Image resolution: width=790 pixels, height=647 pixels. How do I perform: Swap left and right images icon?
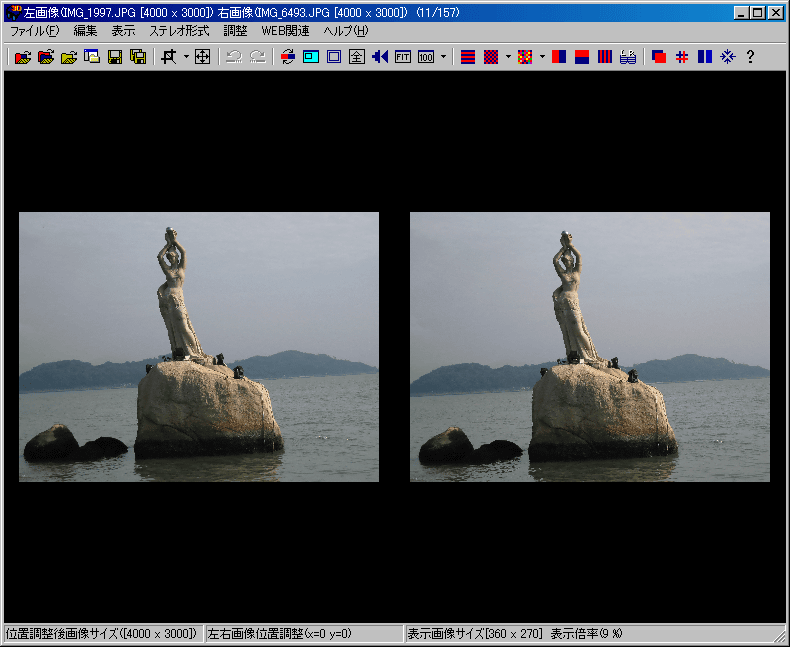[x=288, y=56]
